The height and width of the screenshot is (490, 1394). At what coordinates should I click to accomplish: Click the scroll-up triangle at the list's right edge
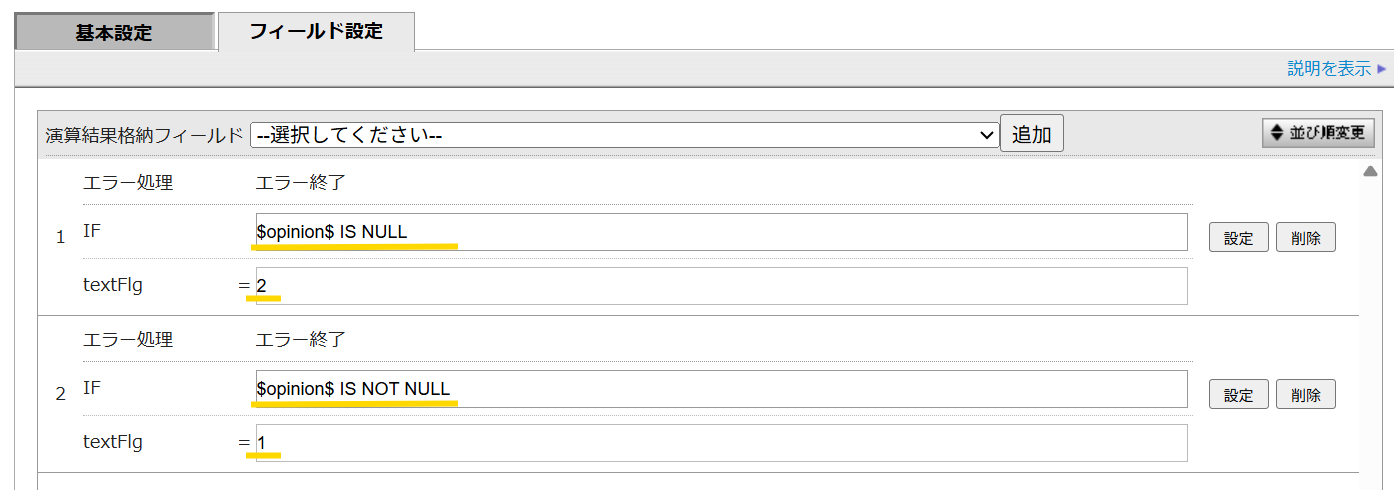[x=1370, y=171]
